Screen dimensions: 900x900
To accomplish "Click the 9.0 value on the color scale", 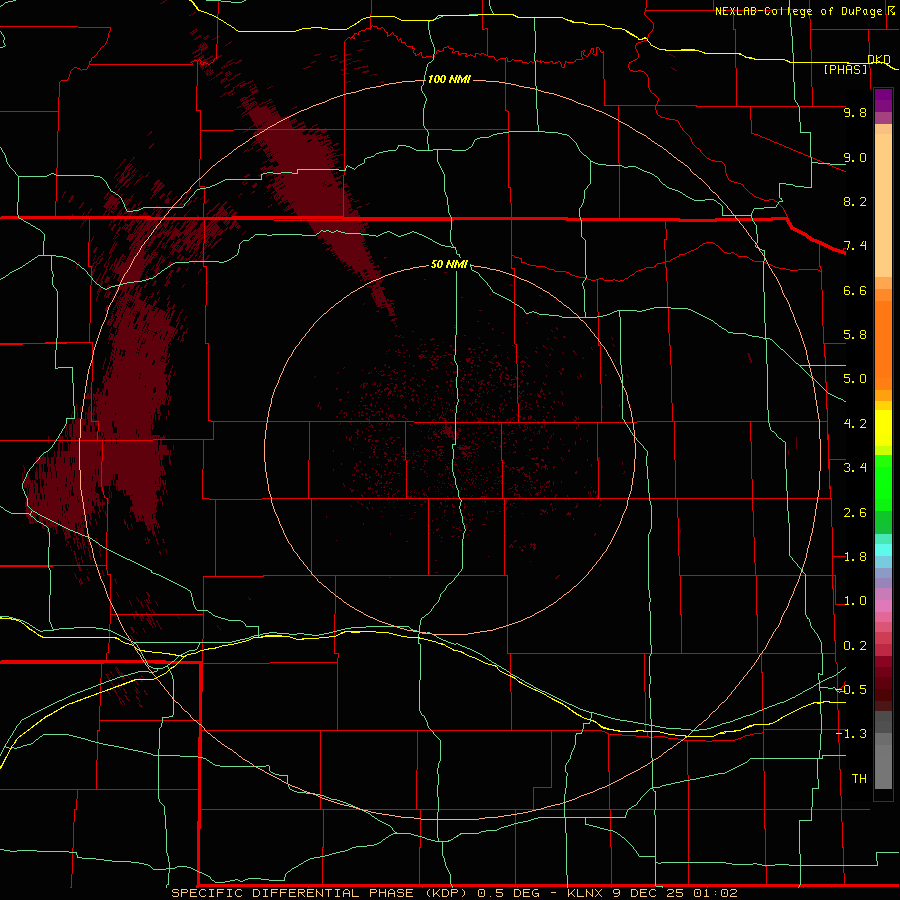I will (x=855, y=157).
